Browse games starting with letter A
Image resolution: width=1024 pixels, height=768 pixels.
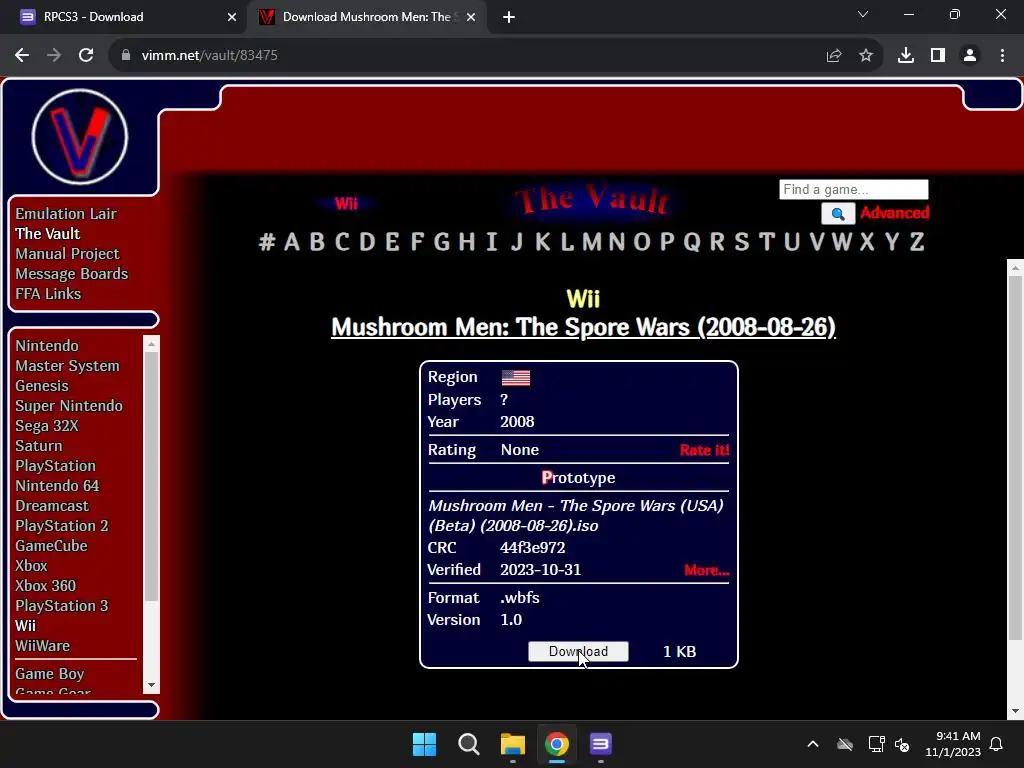(x=292, y=242)
